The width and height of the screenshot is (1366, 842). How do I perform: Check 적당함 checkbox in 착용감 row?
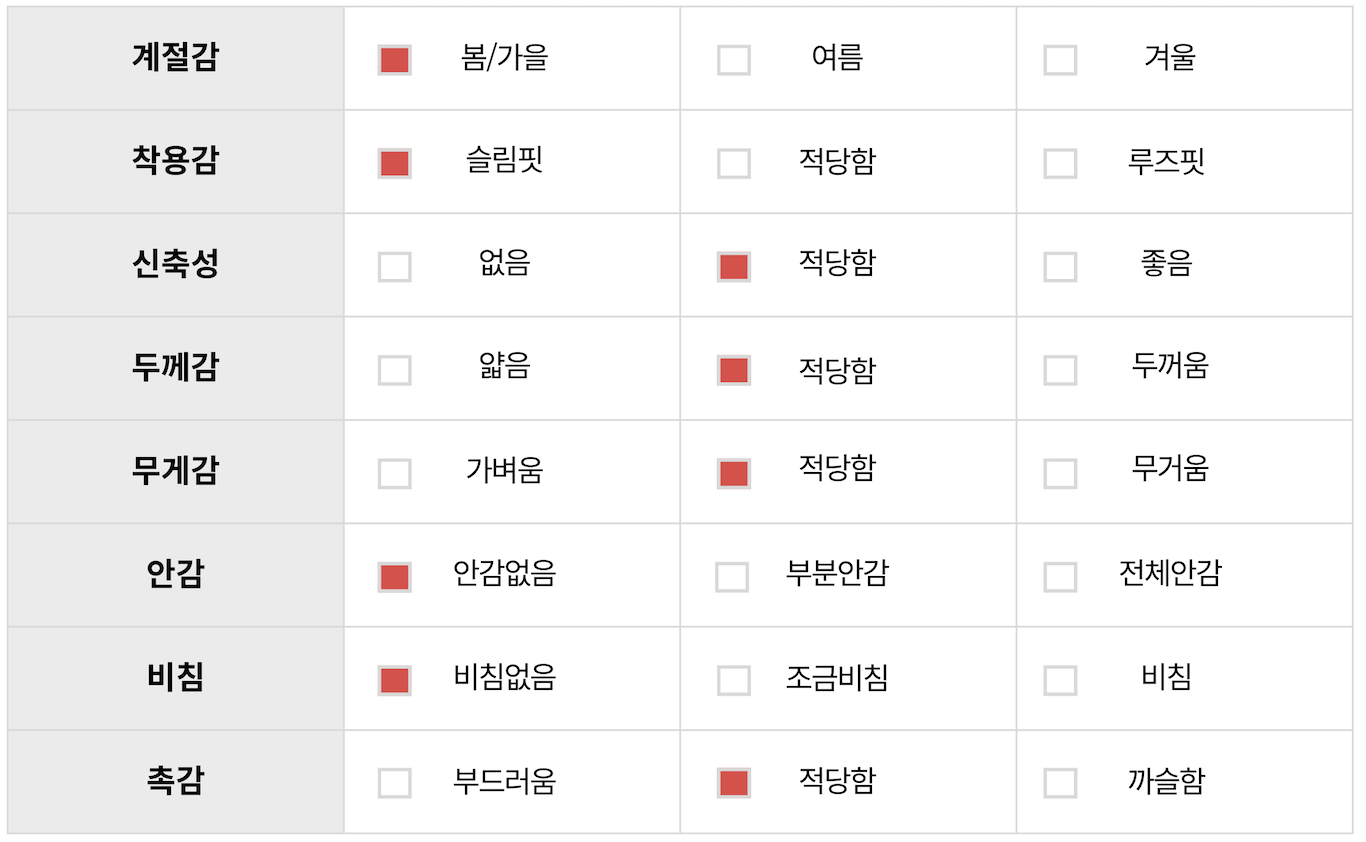coord(734,163)
